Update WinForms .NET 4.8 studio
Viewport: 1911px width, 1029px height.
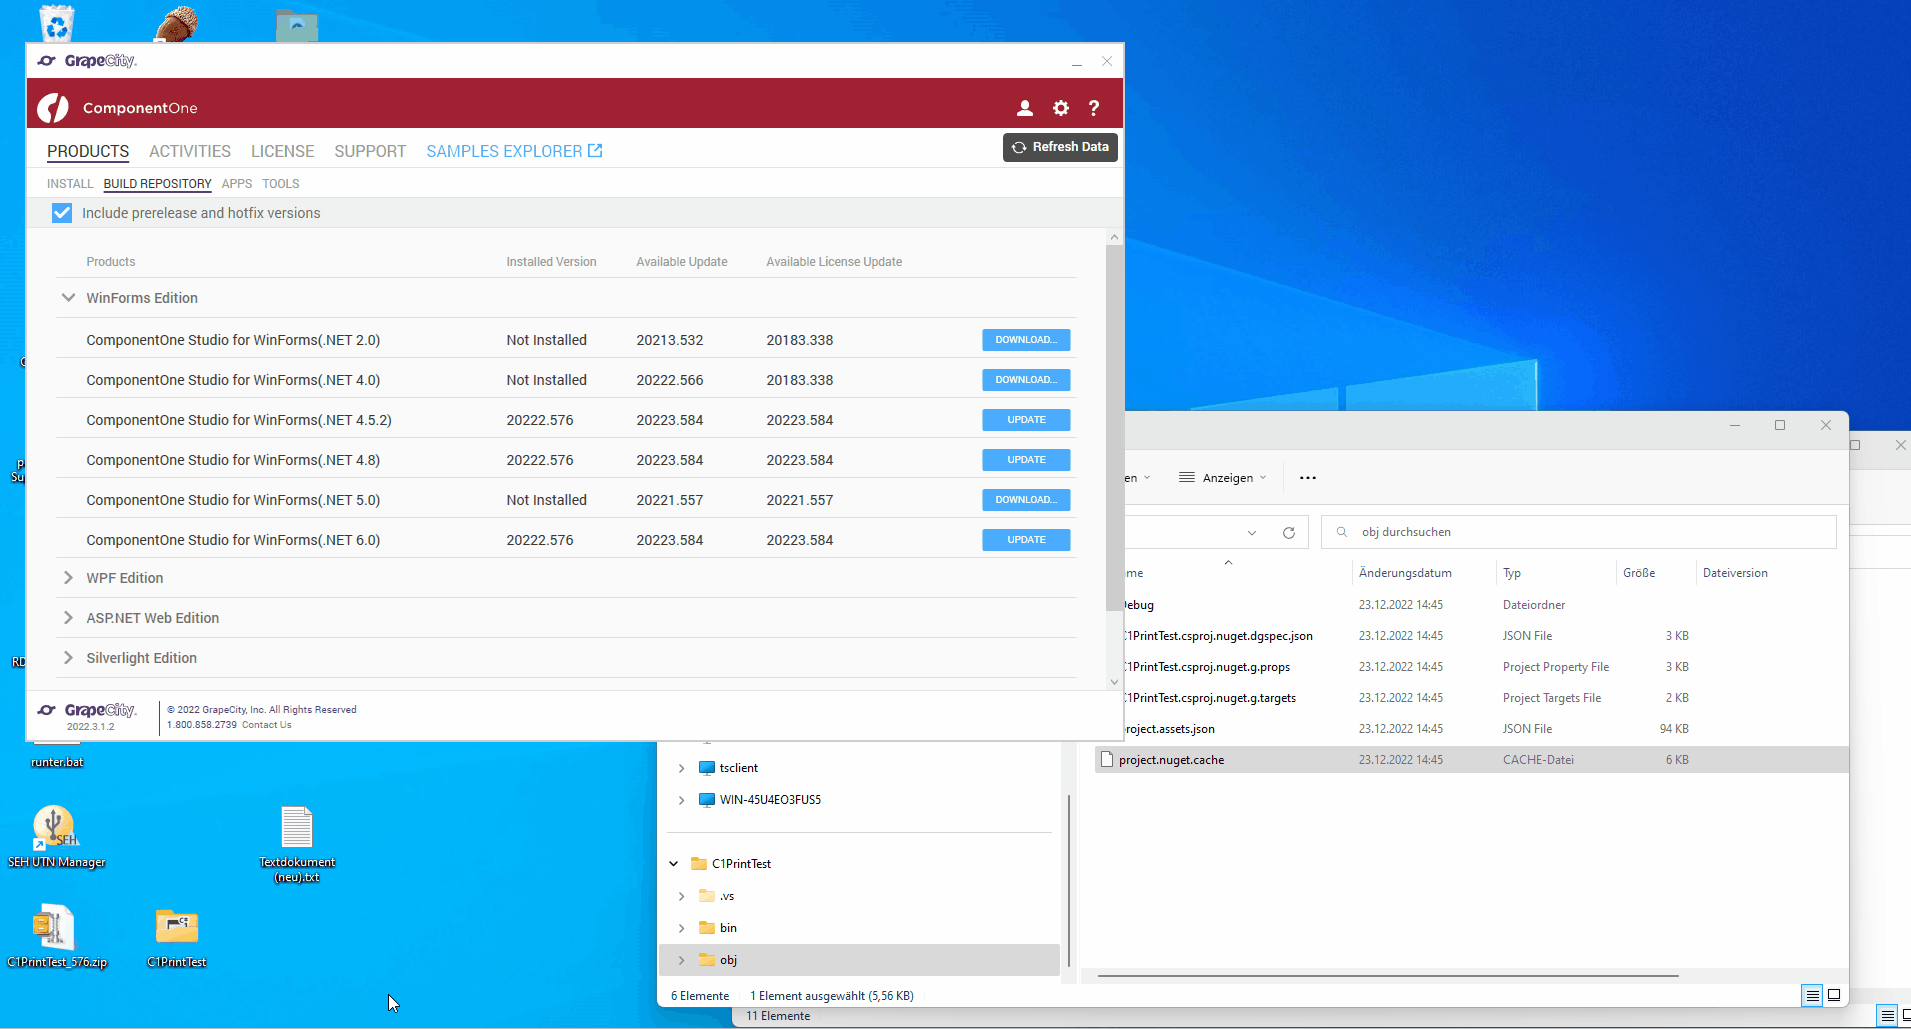1026,460
